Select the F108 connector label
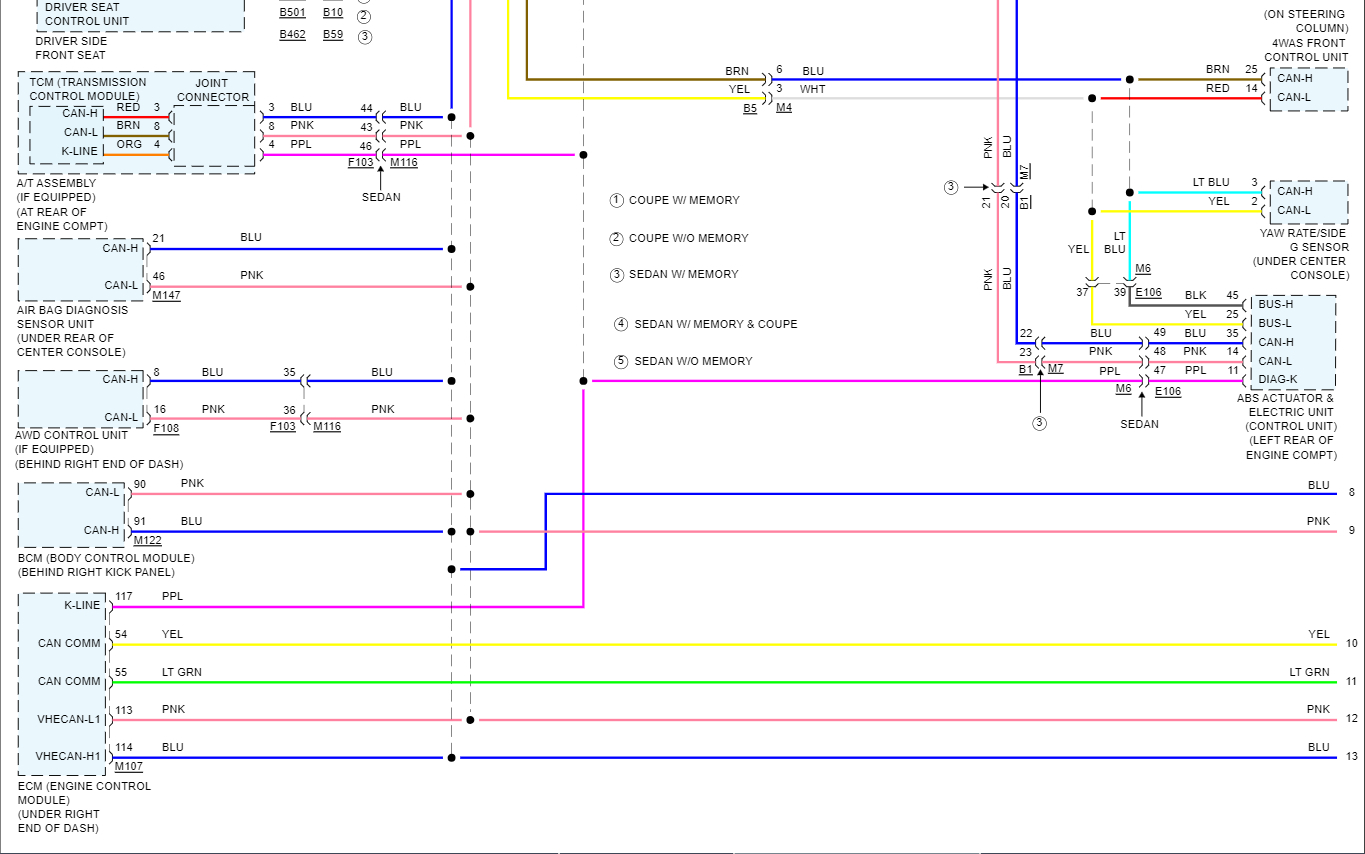Viewport: 1365px width, 854px height. tap(166, 428)
